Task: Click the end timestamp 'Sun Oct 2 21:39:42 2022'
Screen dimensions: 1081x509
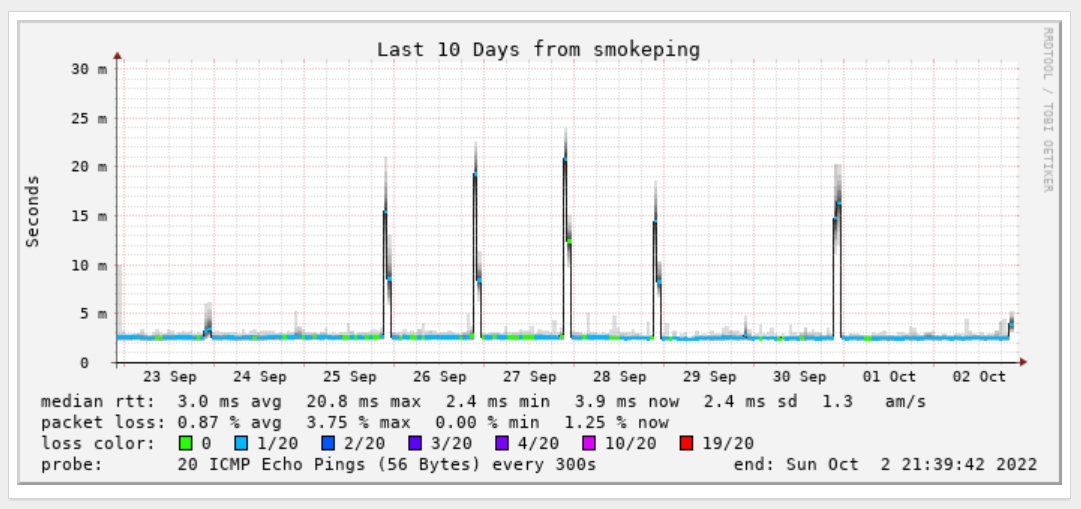Action: [x=911, y=464]
